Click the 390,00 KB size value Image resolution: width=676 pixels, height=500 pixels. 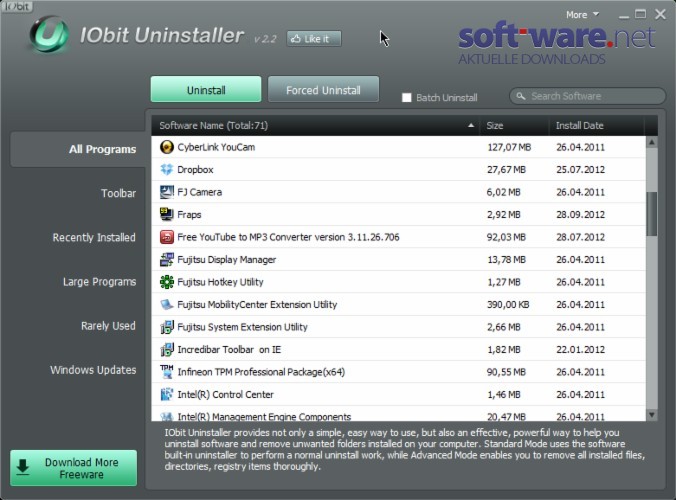508,304
